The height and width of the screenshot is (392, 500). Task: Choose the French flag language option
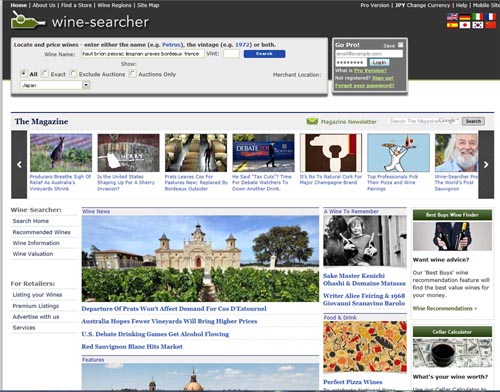[490, 17]
